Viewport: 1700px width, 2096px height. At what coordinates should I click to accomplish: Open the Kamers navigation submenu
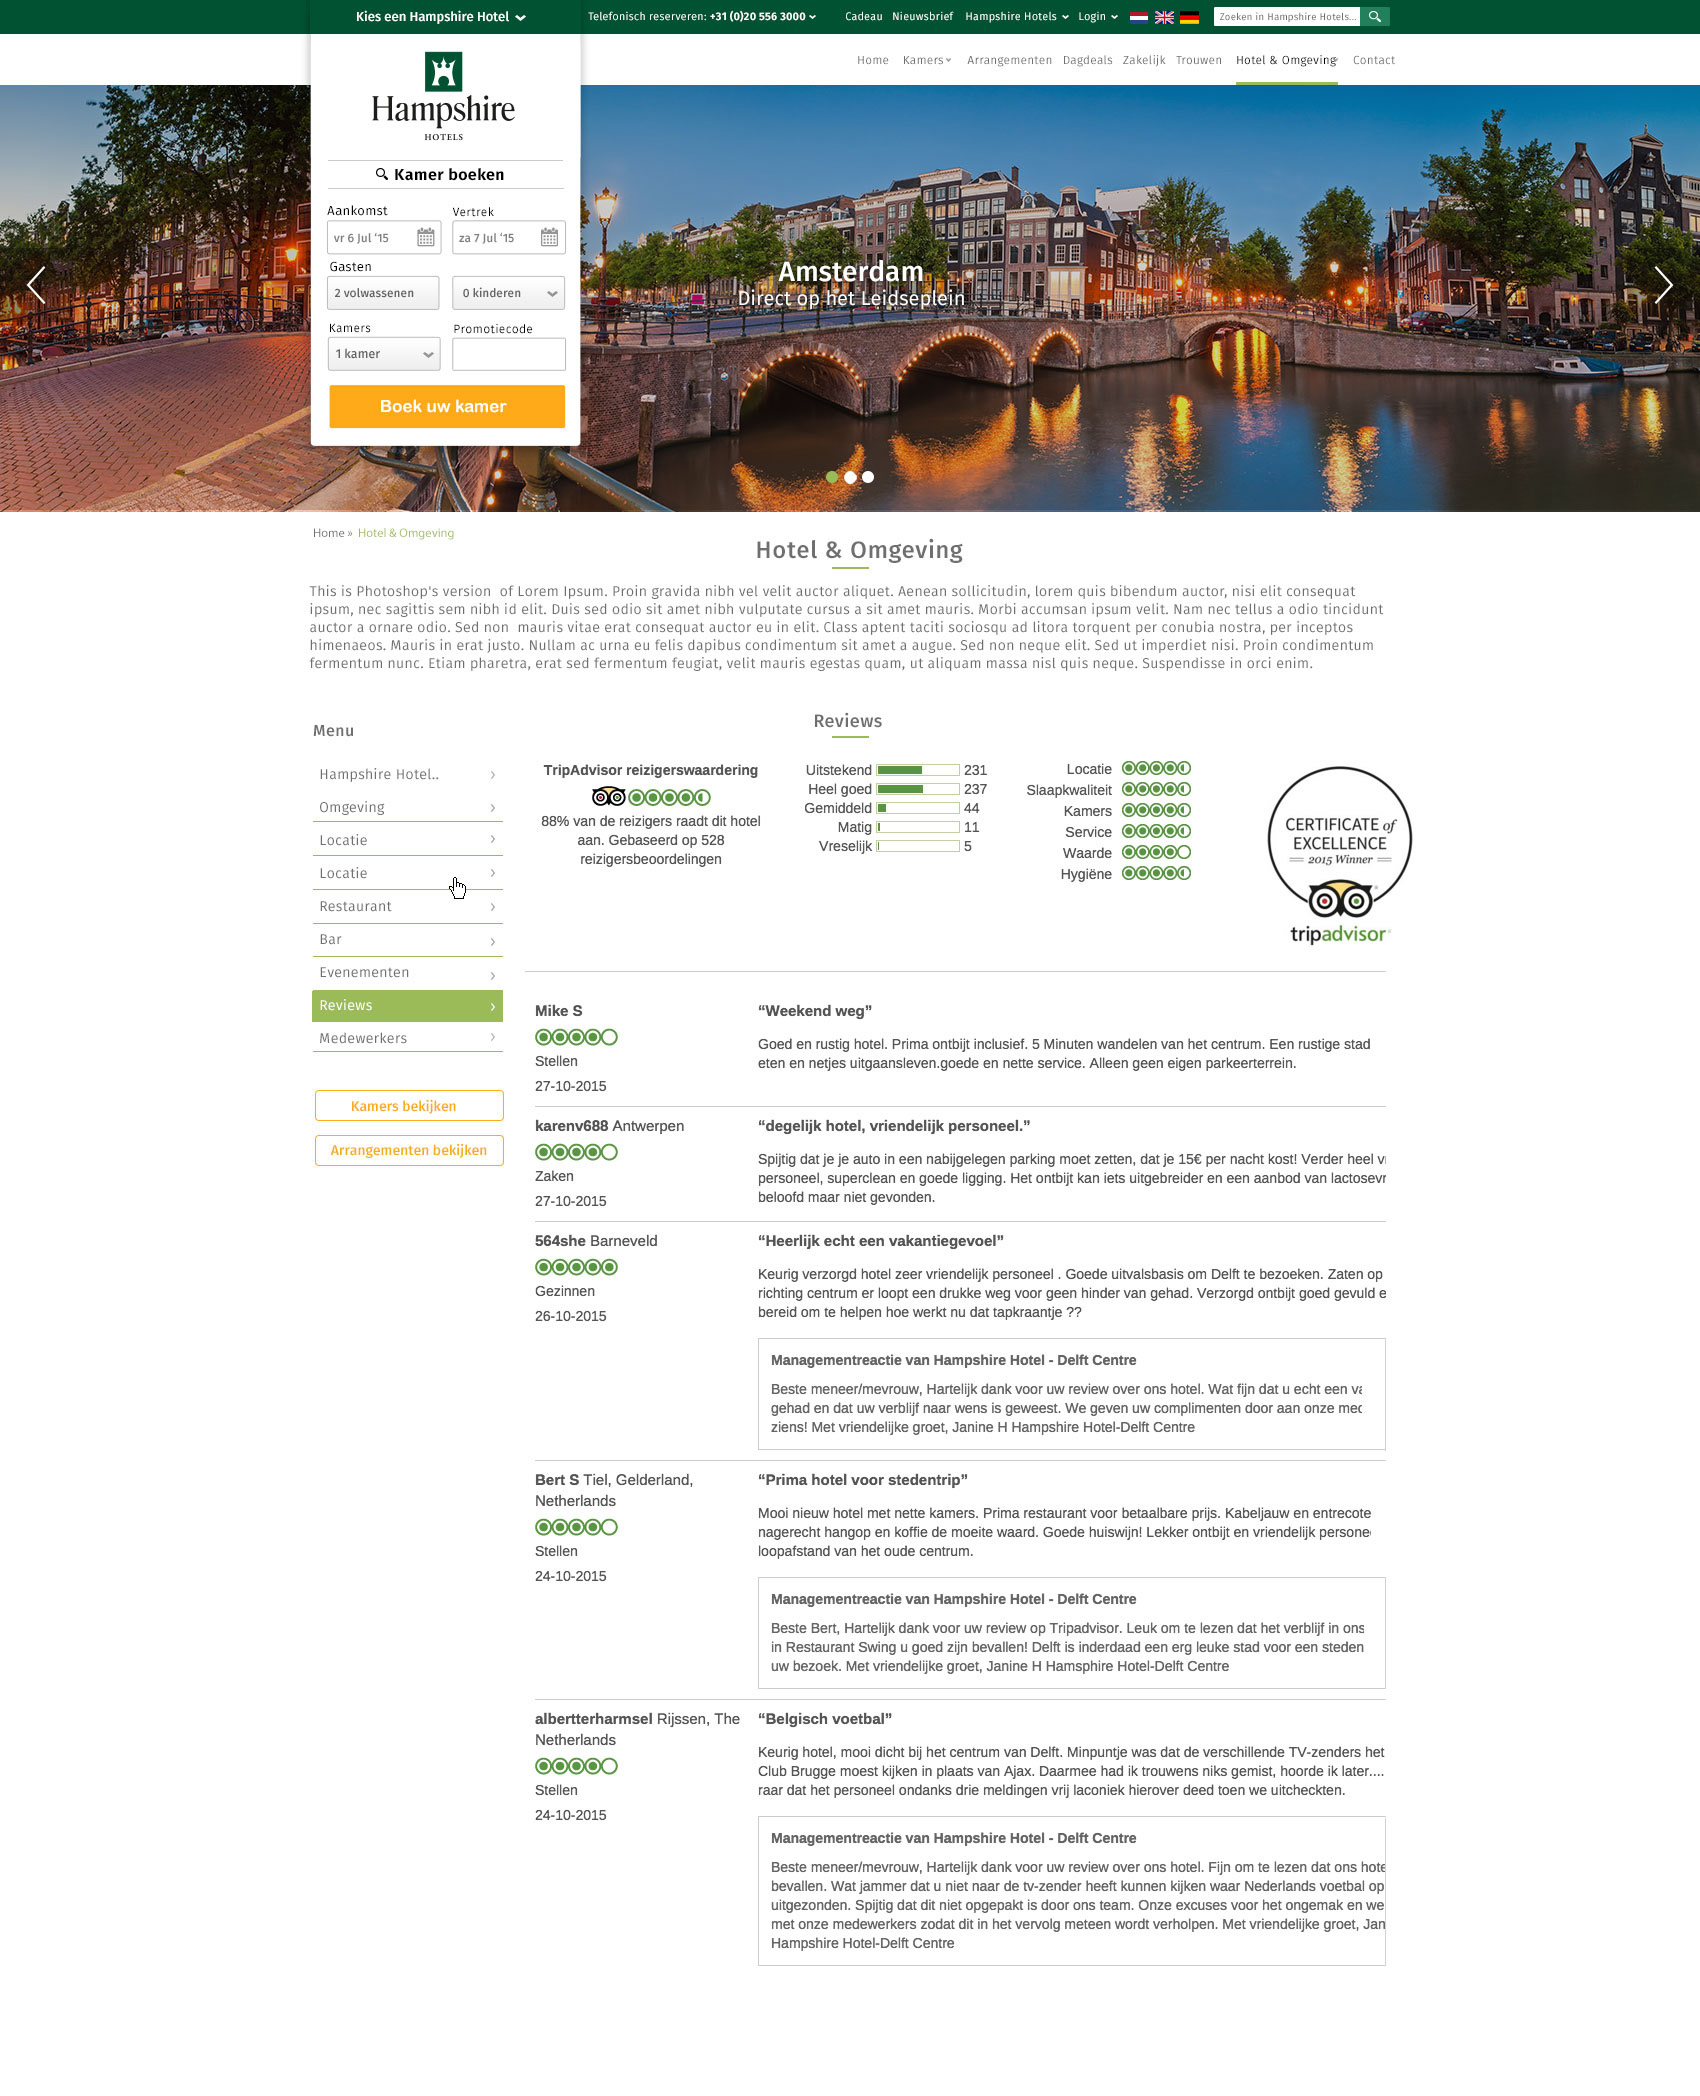[x=927, y=60]
